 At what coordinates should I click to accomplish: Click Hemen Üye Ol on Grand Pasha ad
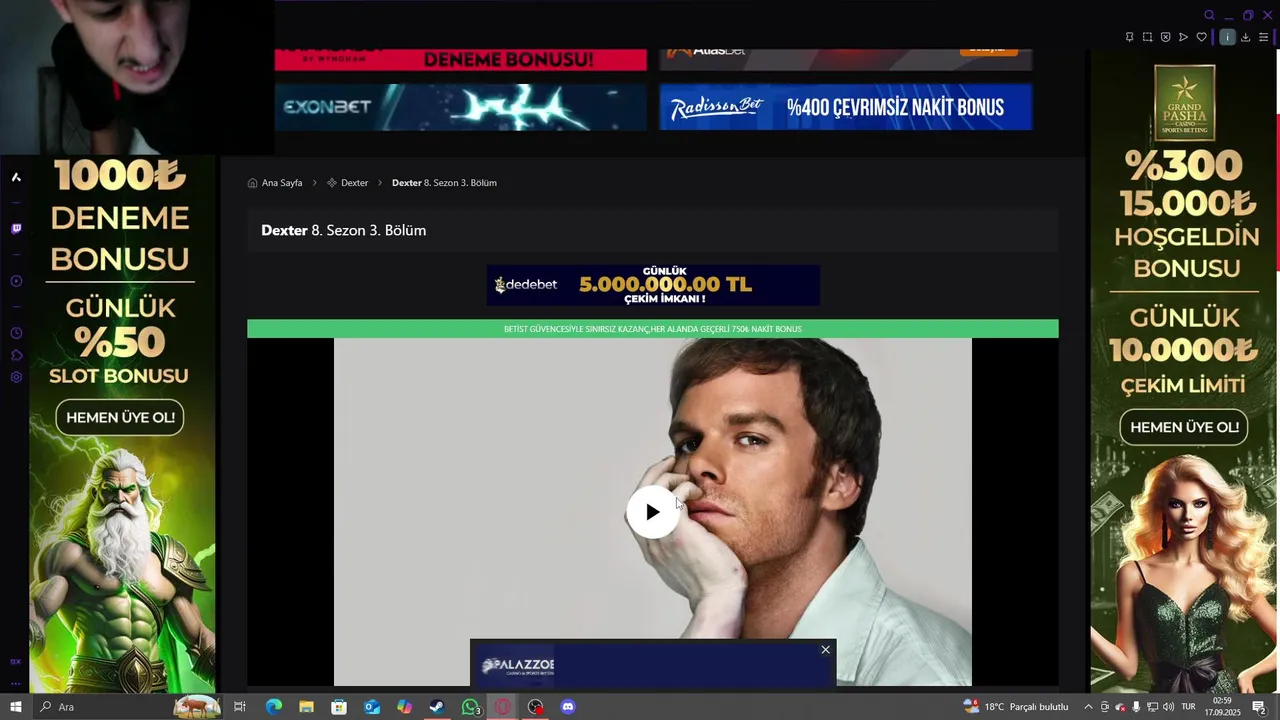pos(1184,427)
